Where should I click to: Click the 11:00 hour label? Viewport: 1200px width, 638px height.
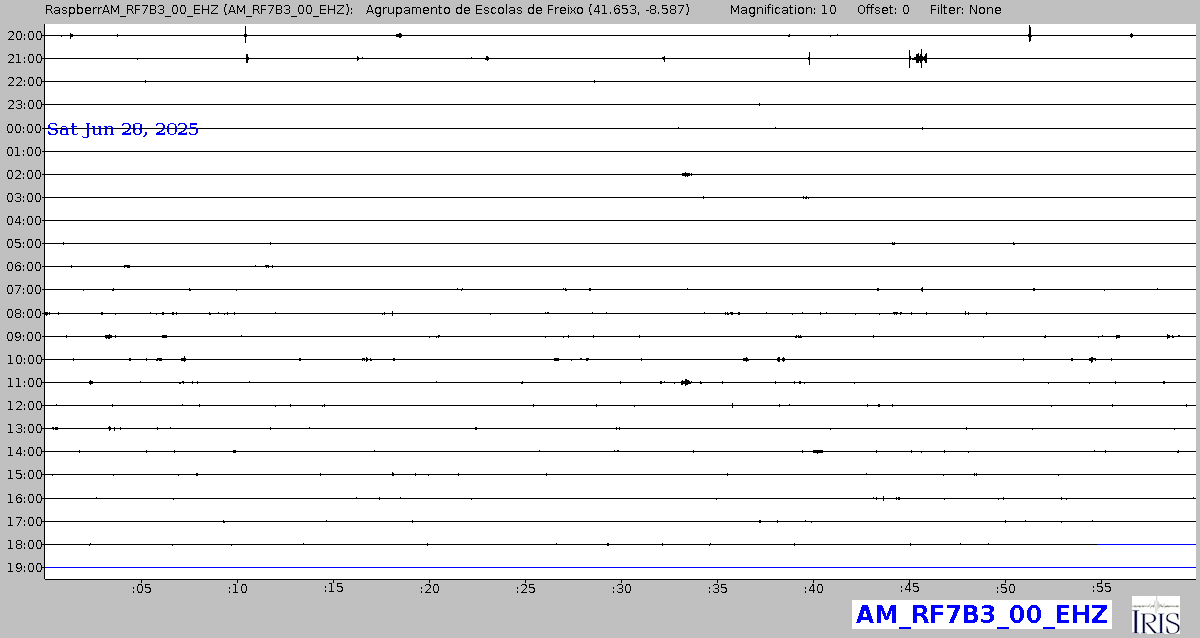pos(24,383)
